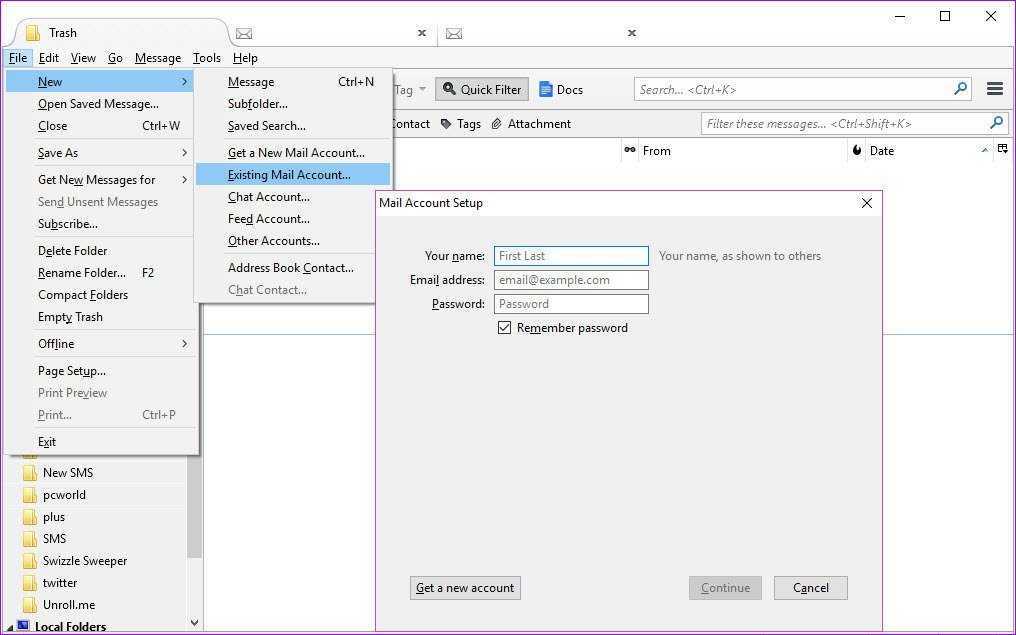Click the thread glasses column header icon
This screenshot has height=635, width=1016.
point(630,151)
